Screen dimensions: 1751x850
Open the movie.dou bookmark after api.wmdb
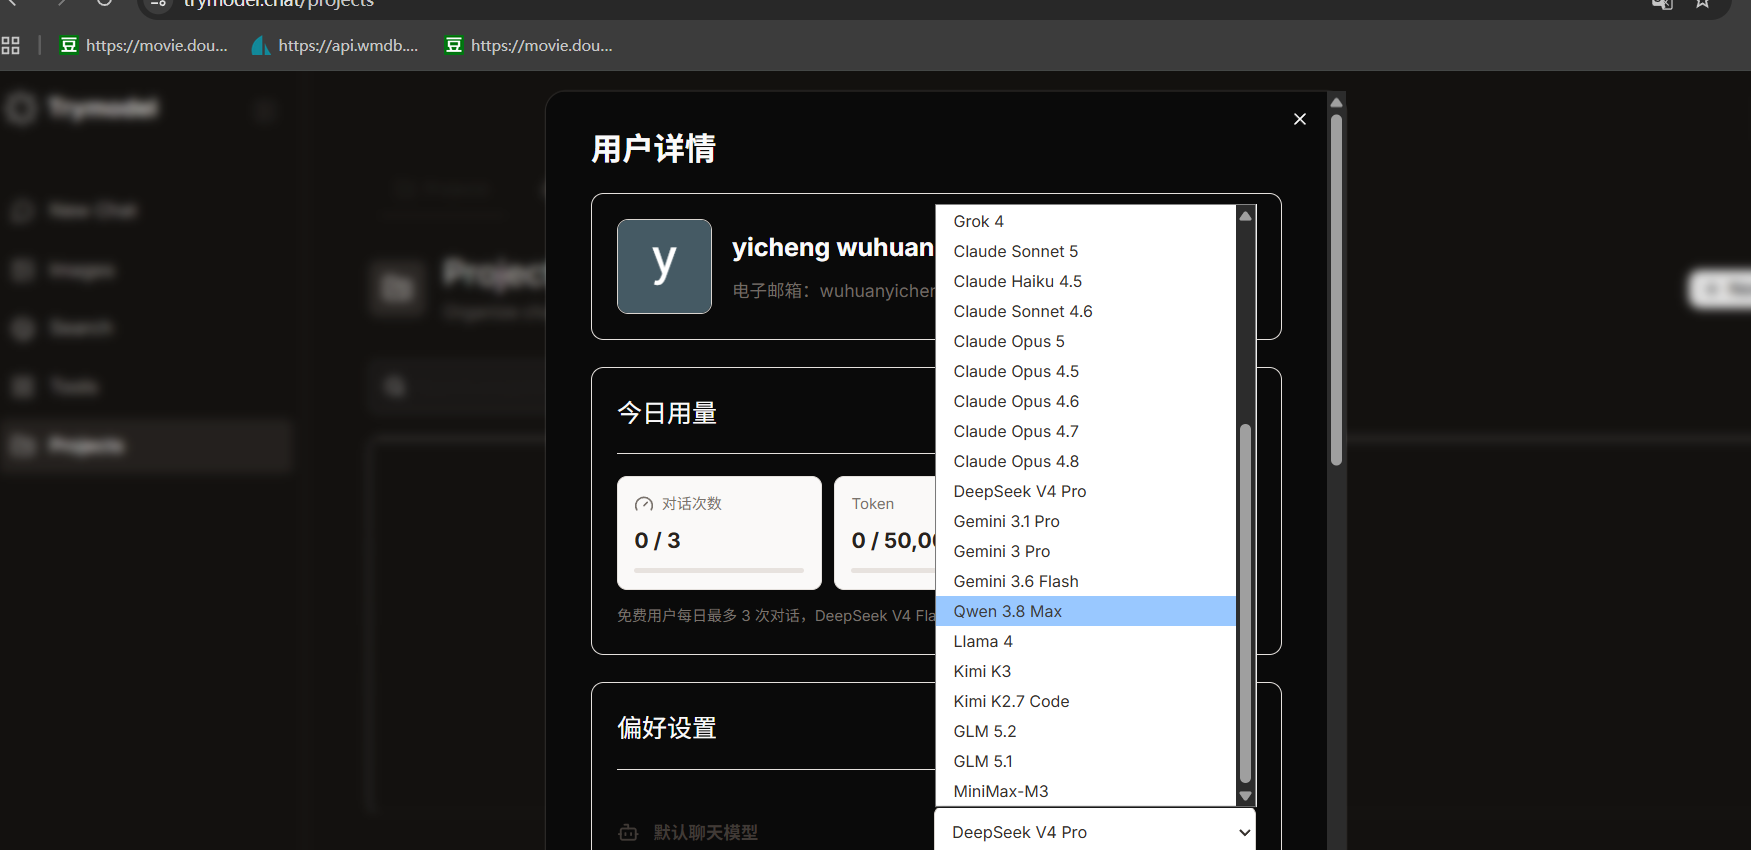coord(529,45)
